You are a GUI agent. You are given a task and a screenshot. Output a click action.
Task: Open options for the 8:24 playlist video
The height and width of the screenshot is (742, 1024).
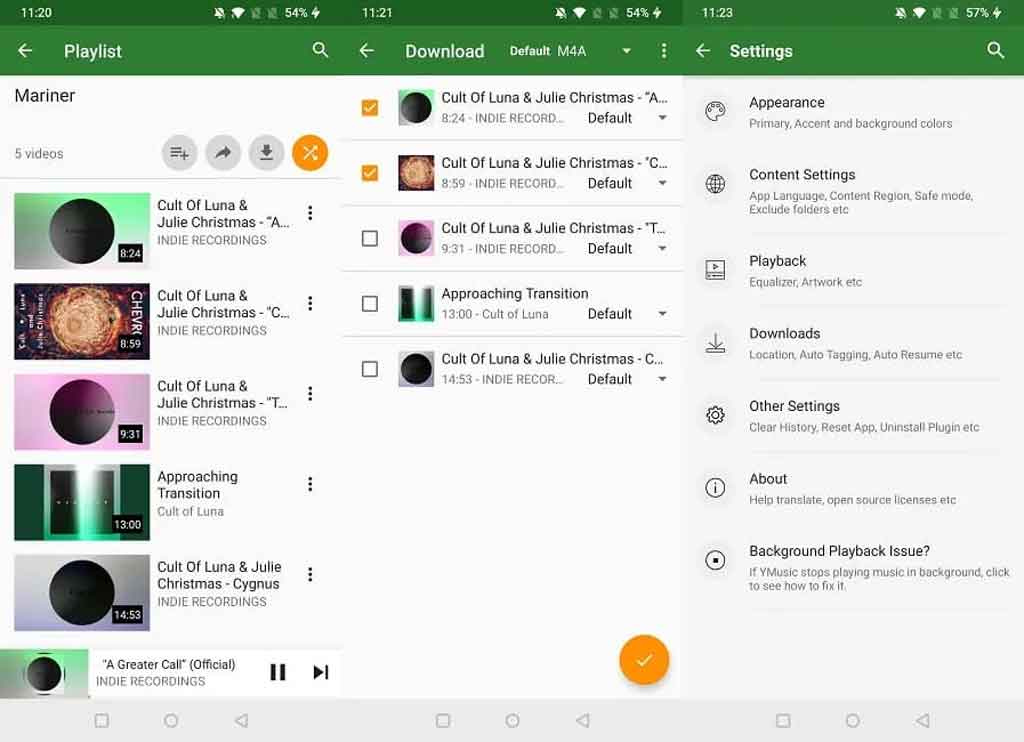click(x=310, y=213)
